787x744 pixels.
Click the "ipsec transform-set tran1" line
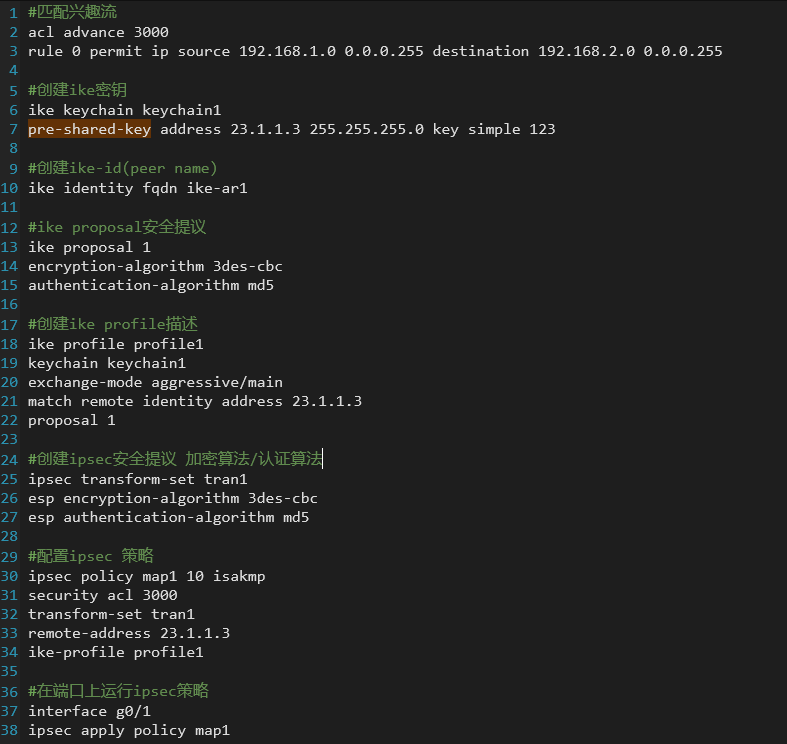(x=137, y=479)
